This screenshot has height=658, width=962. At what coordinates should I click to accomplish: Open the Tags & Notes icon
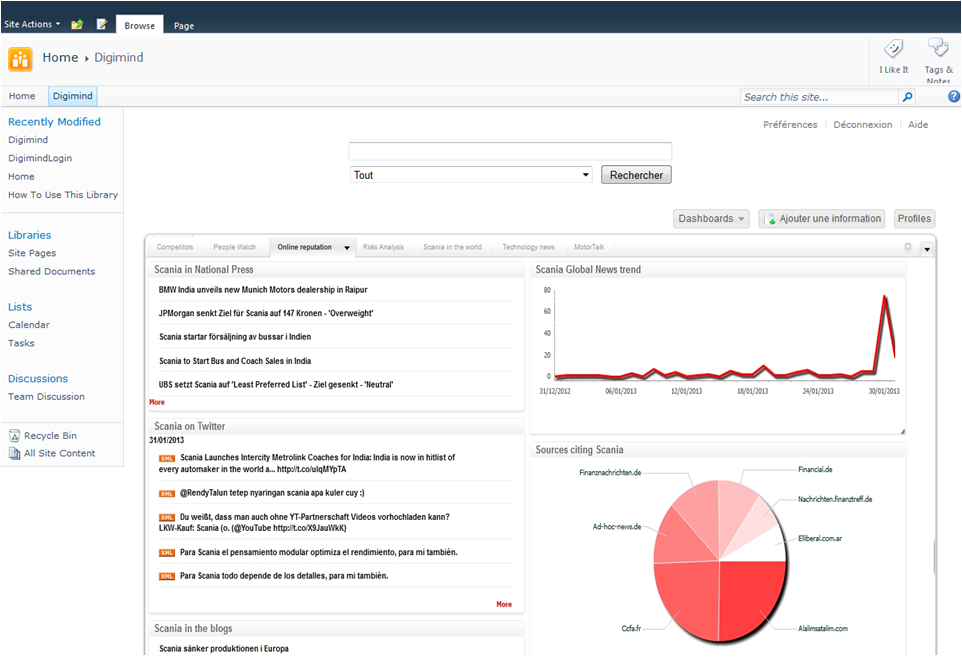click(937, 48)
